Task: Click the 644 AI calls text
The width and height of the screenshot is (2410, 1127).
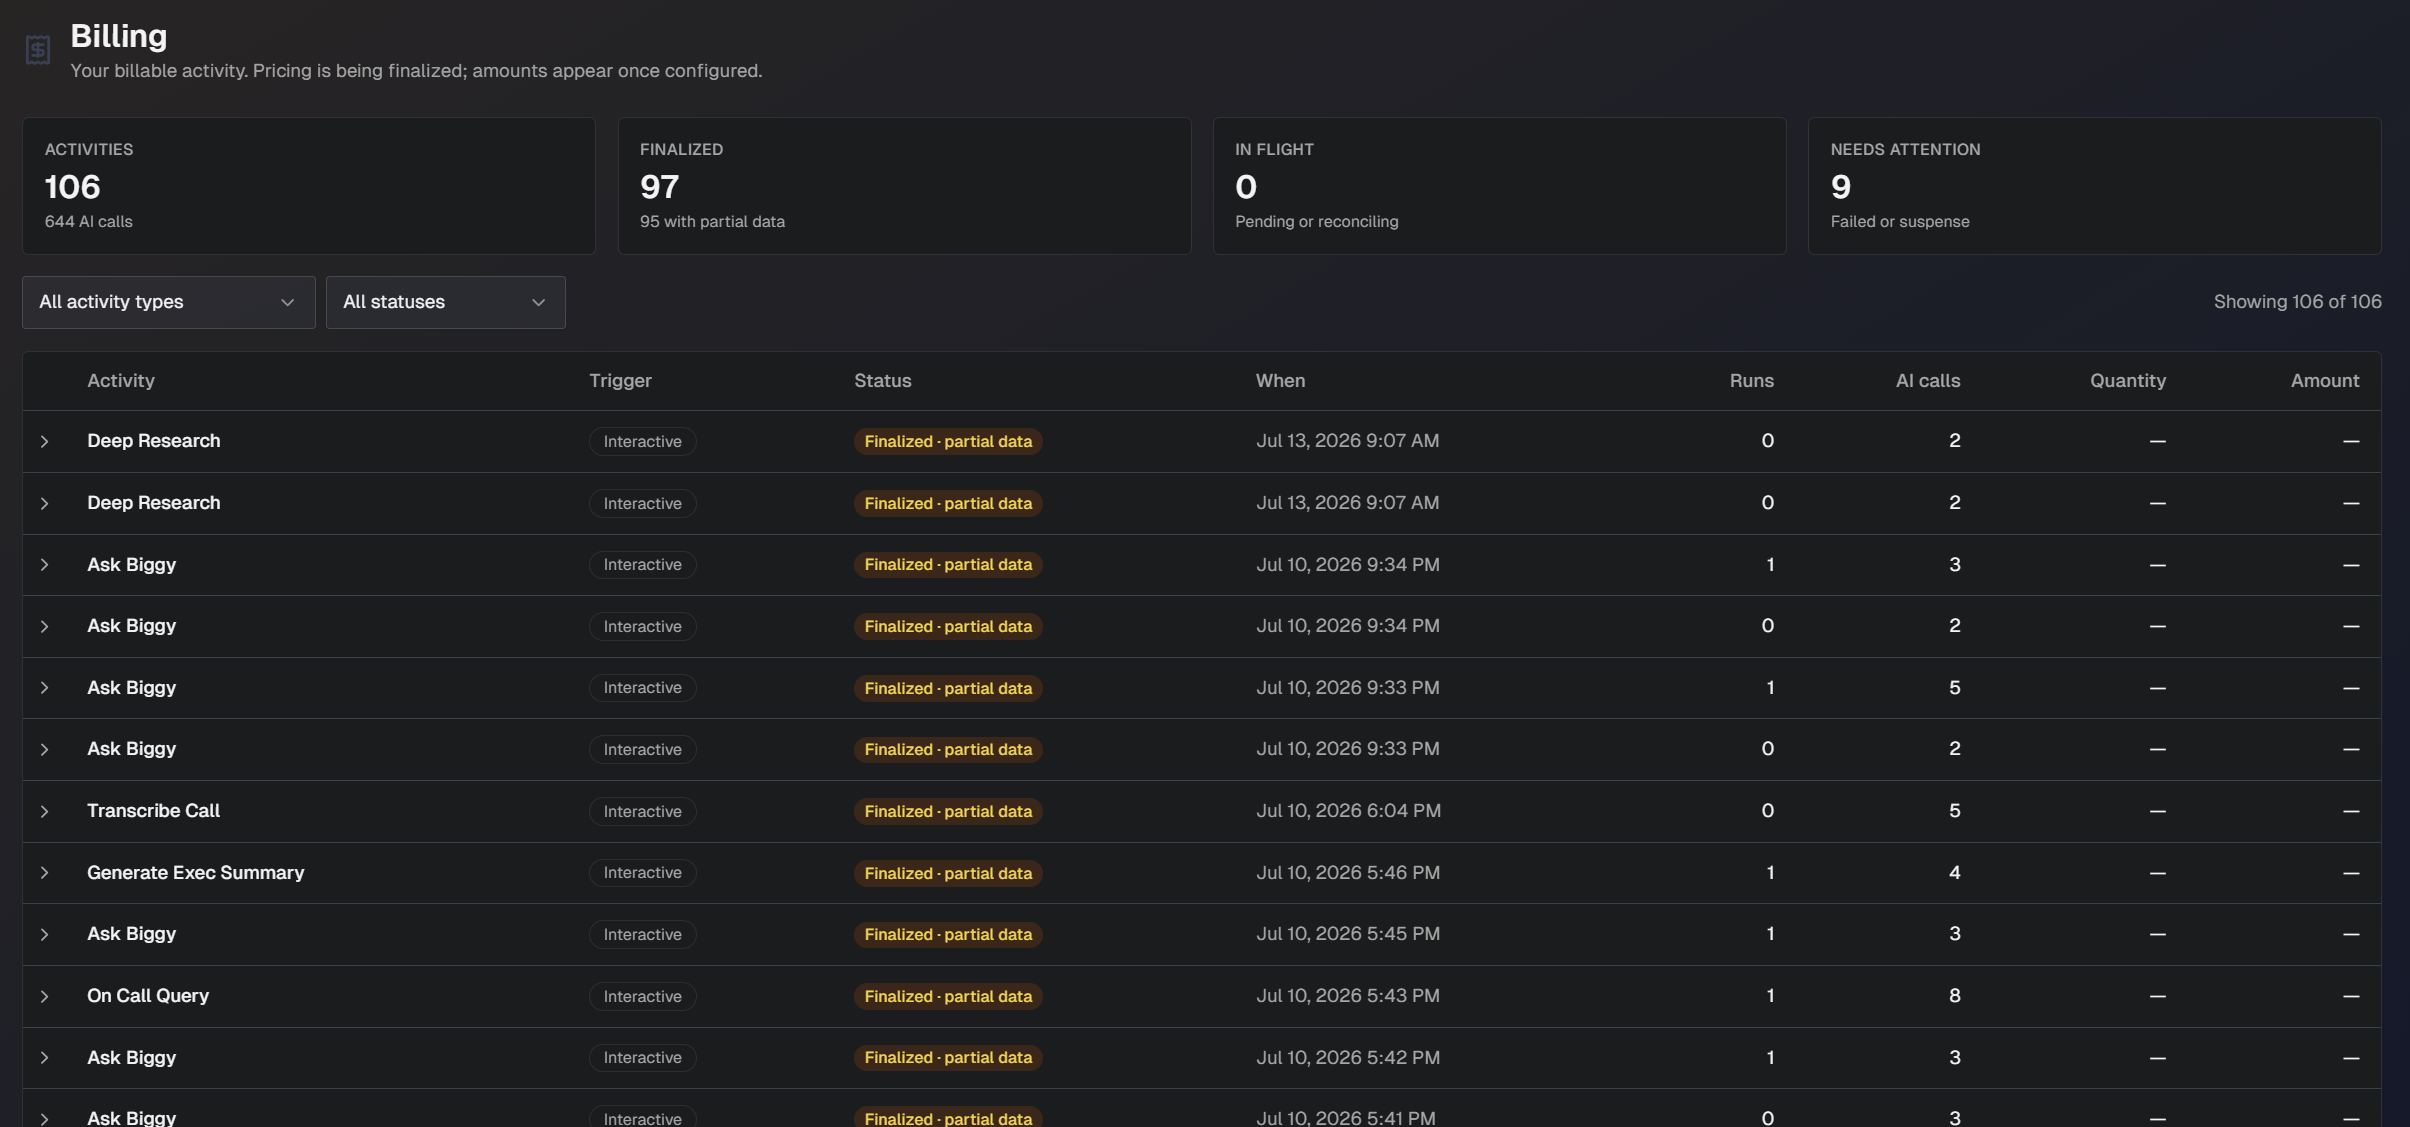Action: [88, 222]
